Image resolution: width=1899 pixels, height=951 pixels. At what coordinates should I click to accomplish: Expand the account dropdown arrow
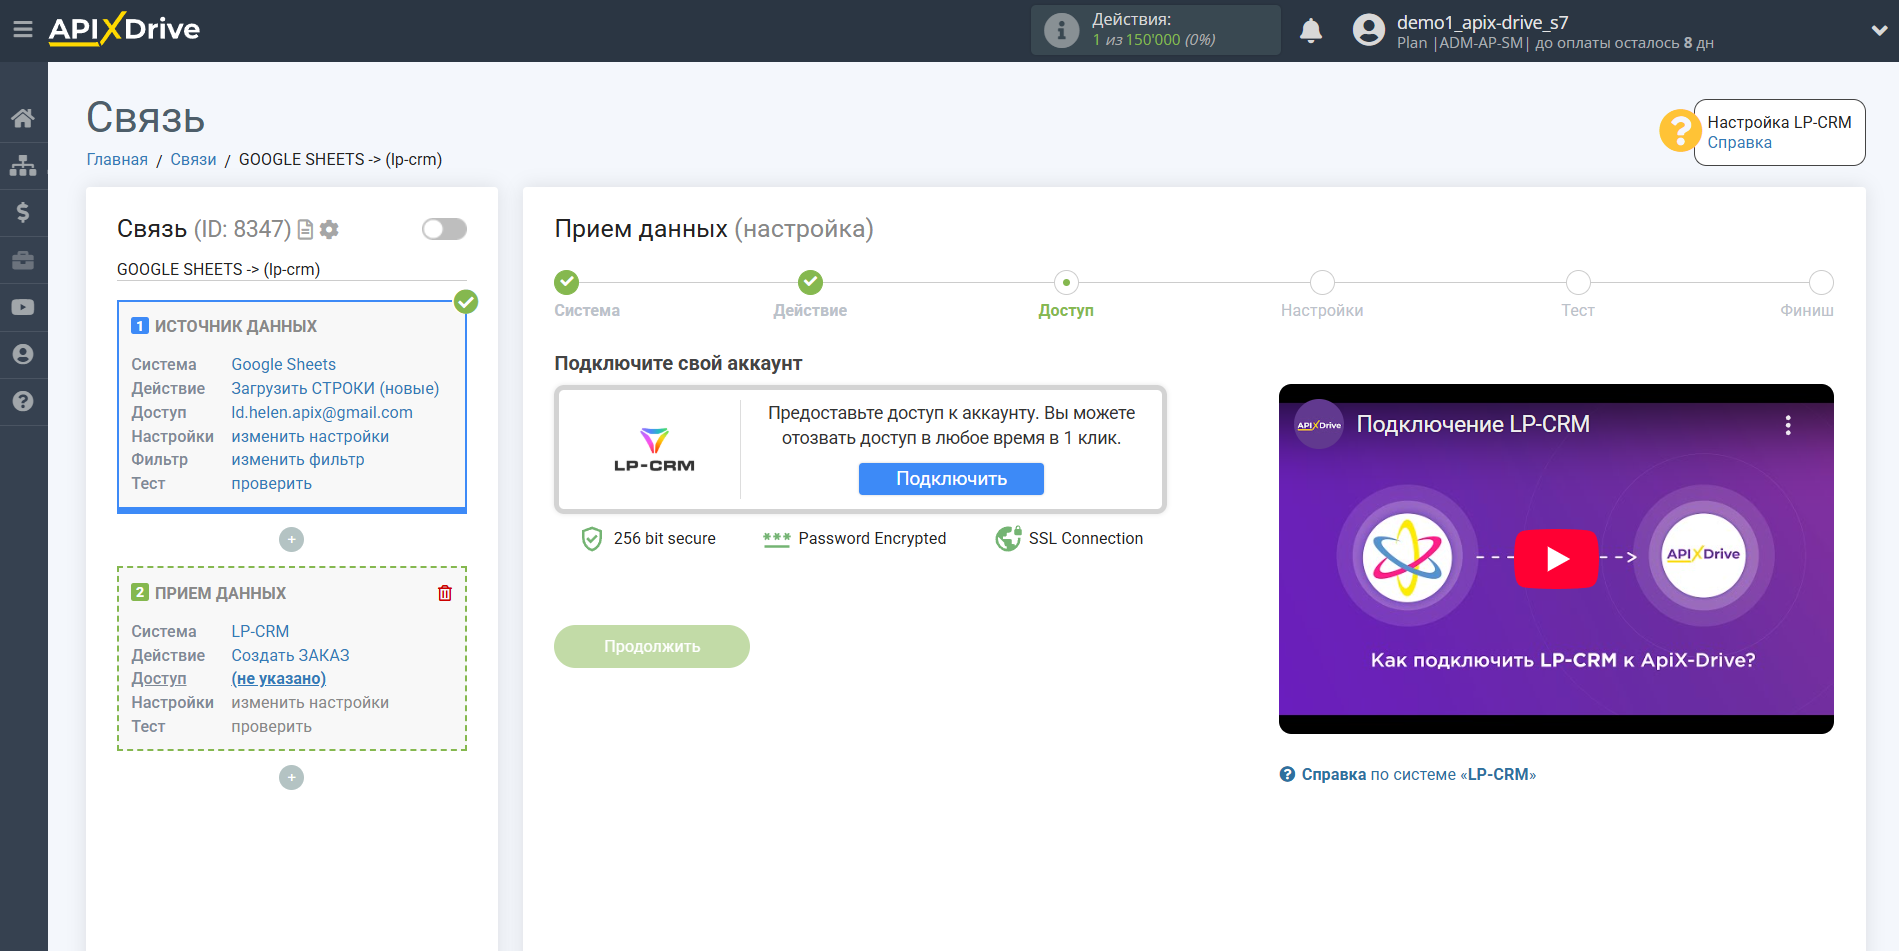(x=1879, y=30)
